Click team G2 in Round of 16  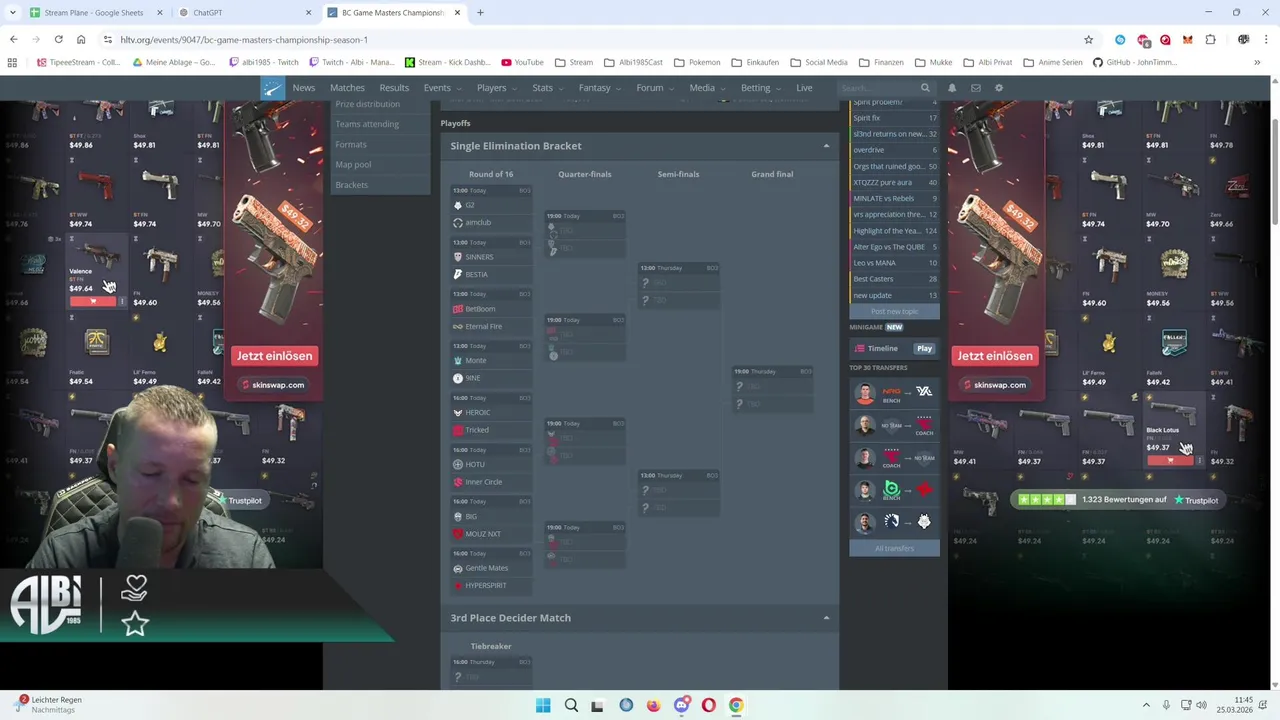469,205
